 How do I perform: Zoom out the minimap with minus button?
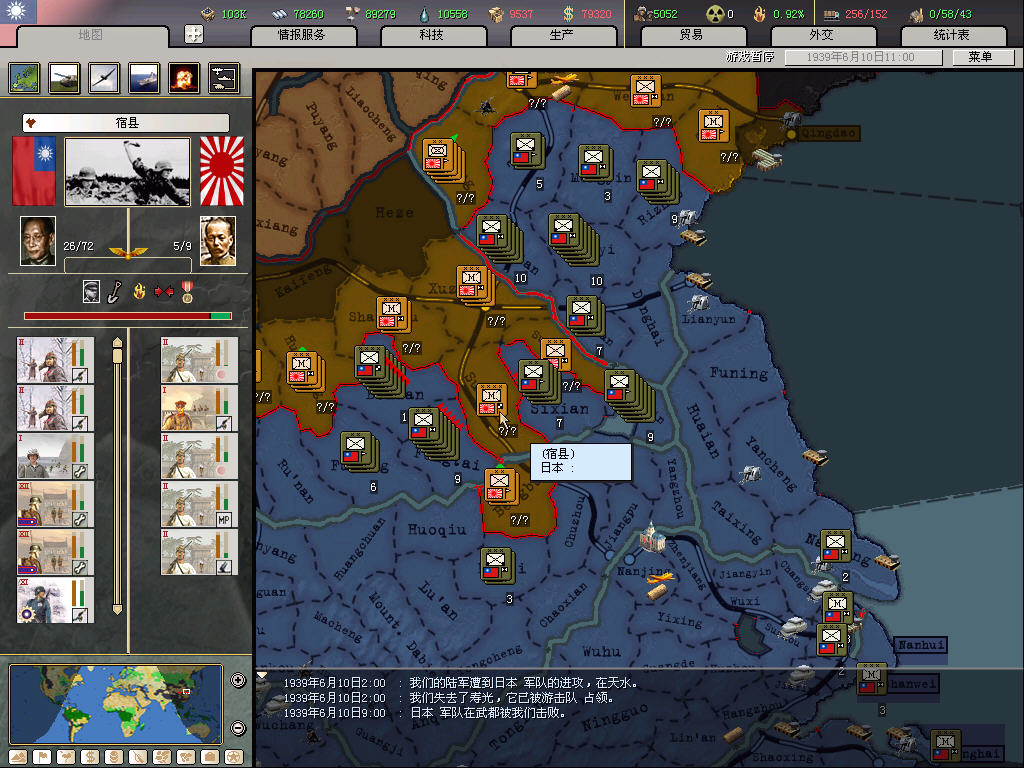pyautogui.click(x=238, y=728)
